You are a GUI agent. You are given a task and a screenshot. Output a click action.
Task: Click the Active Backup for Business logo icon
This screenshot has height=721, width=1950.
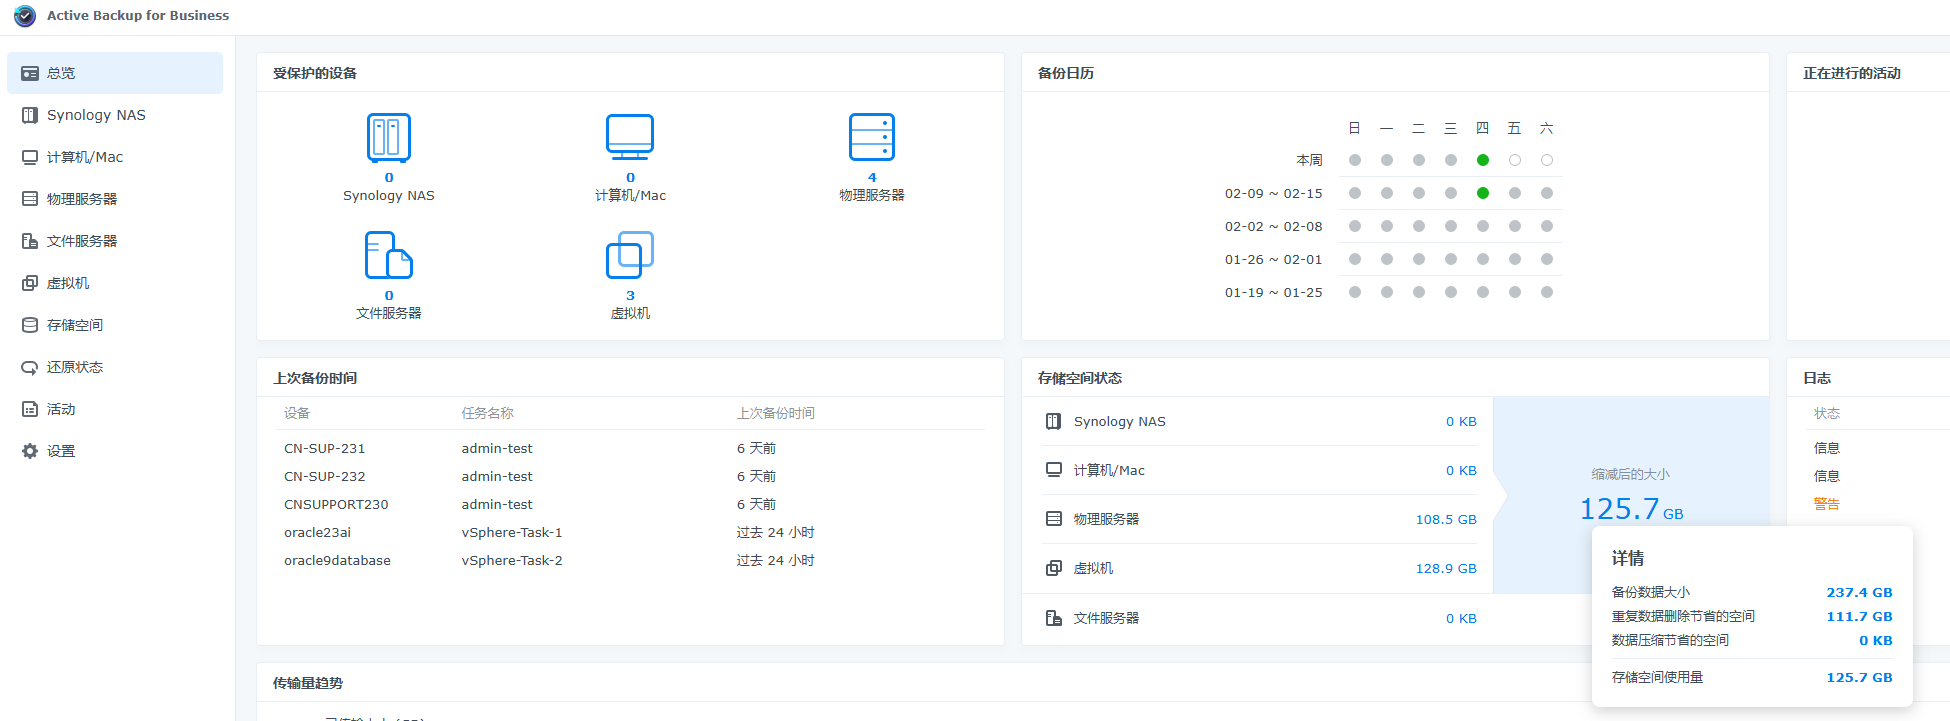click(x=24, y=16)
